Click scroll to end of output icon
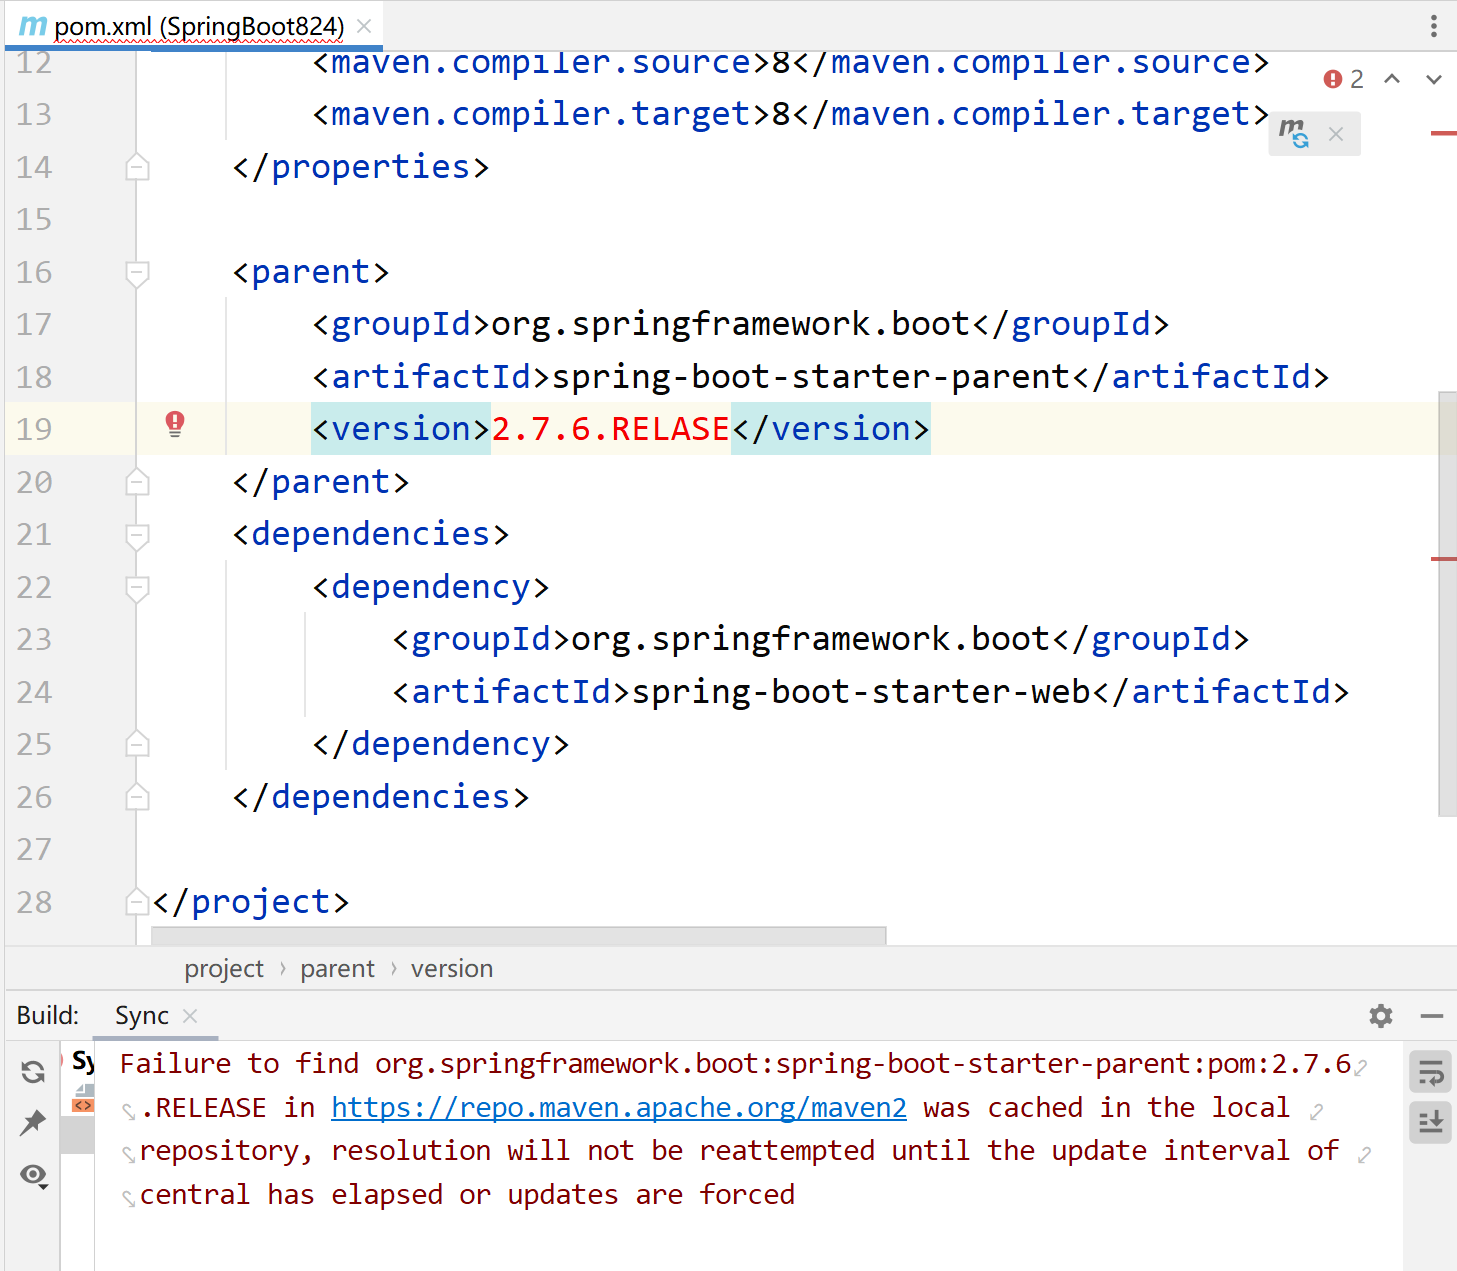This screenshot has height=1271, width=1457. coord(1431,1122)
